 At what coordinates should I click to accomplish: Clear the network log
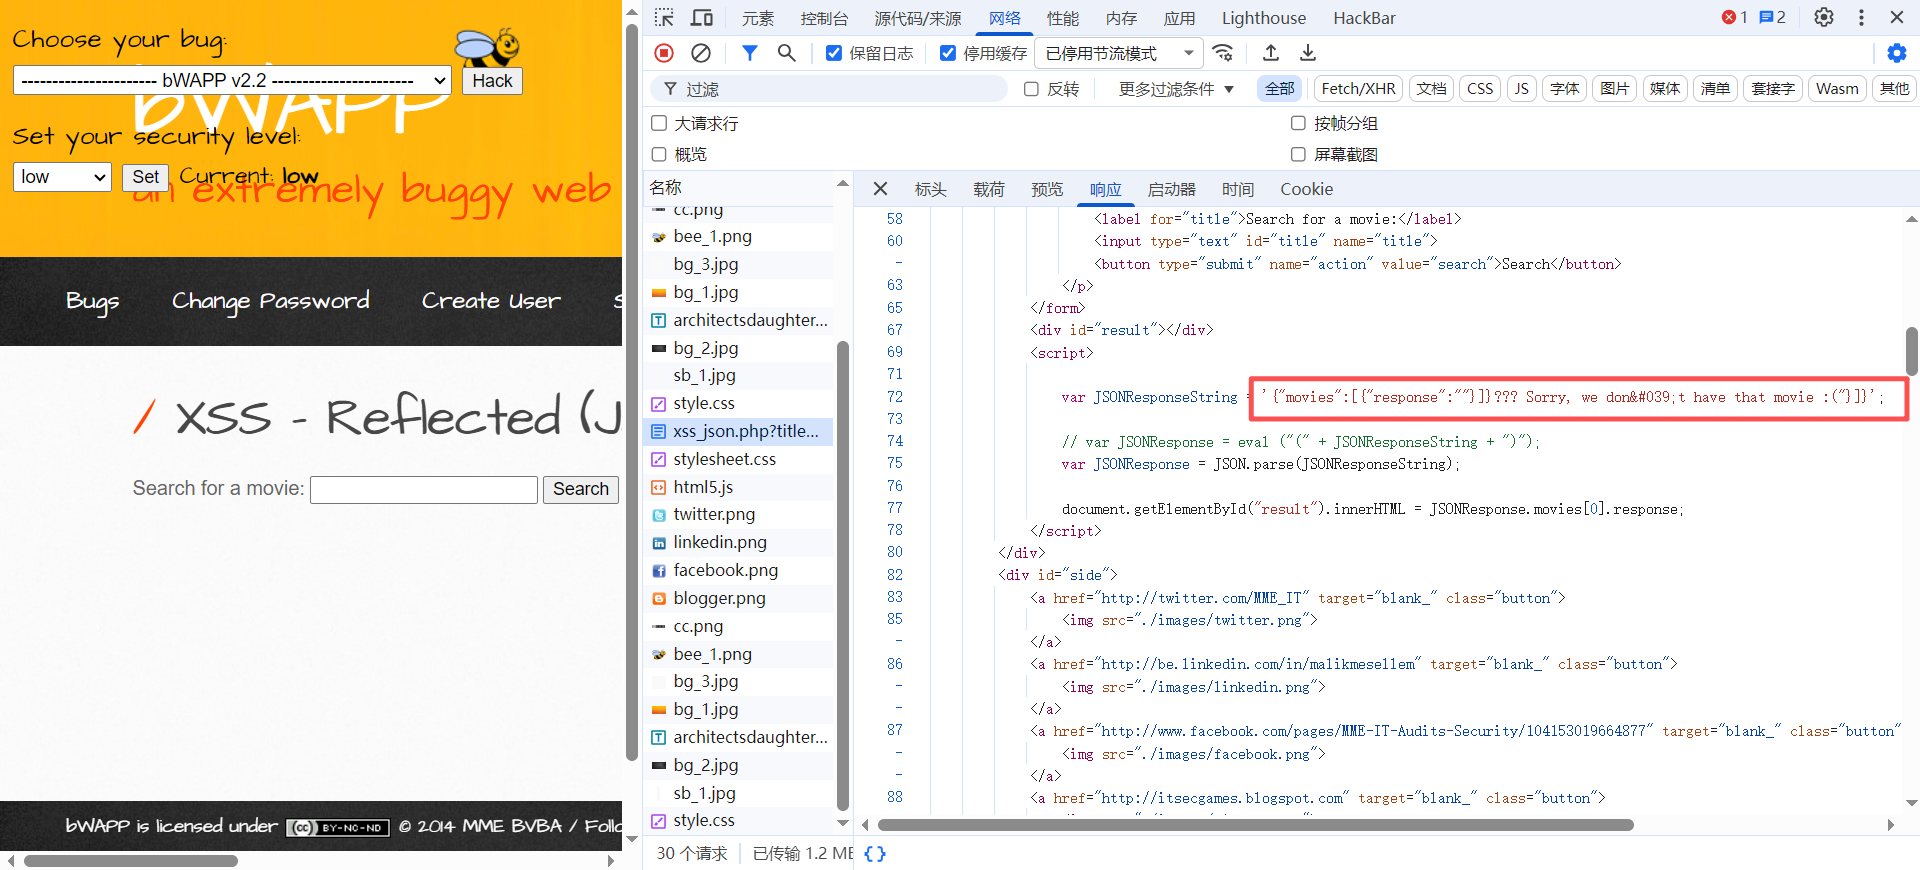[x=701, y=53]
